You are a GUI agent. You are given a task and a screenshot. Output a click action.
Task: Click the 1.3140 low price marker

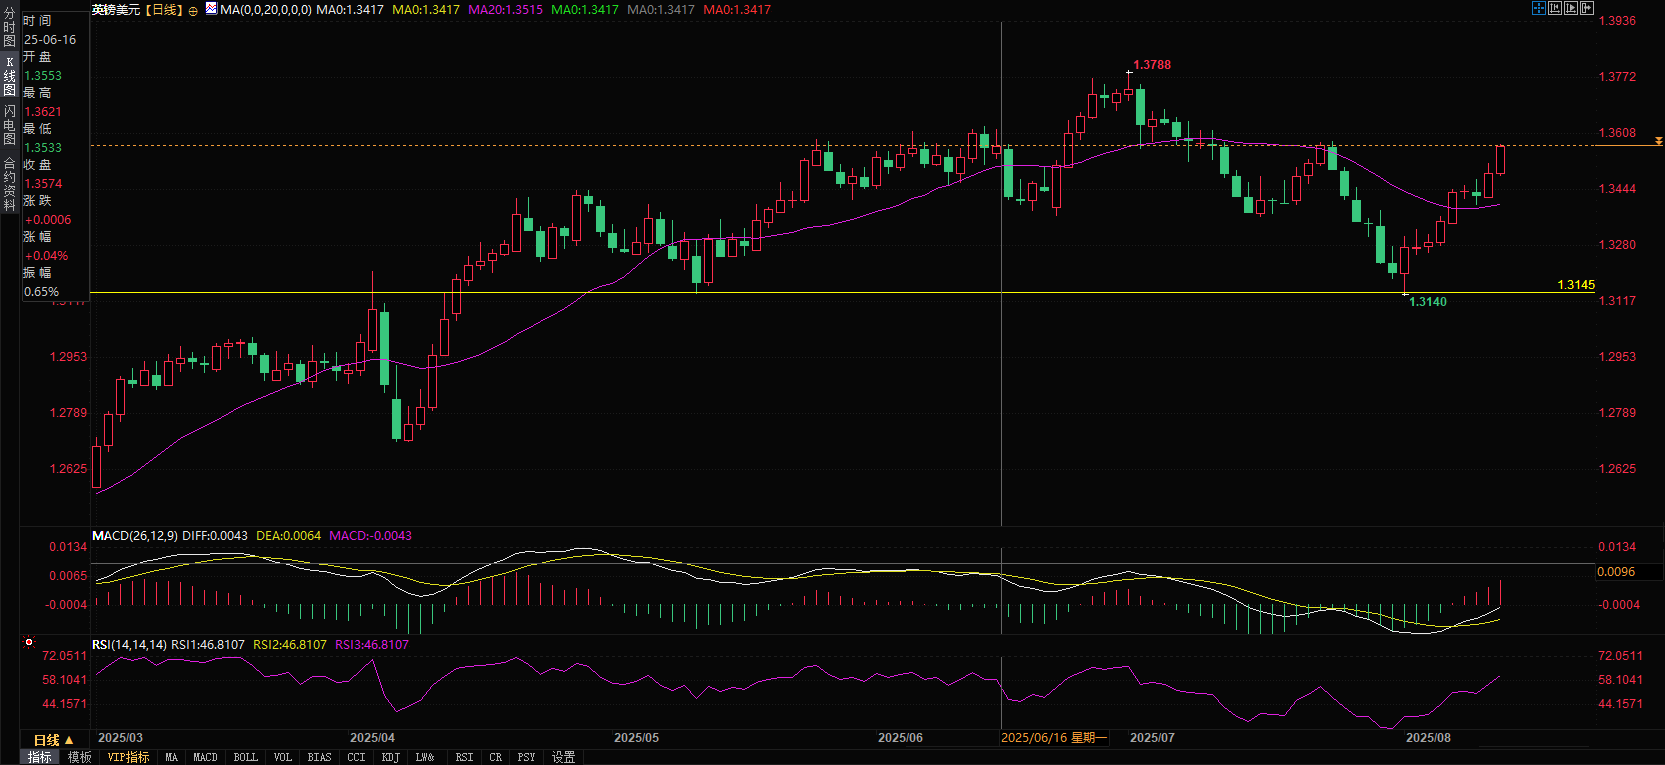pyautogui.click(x=1428, y=302)
